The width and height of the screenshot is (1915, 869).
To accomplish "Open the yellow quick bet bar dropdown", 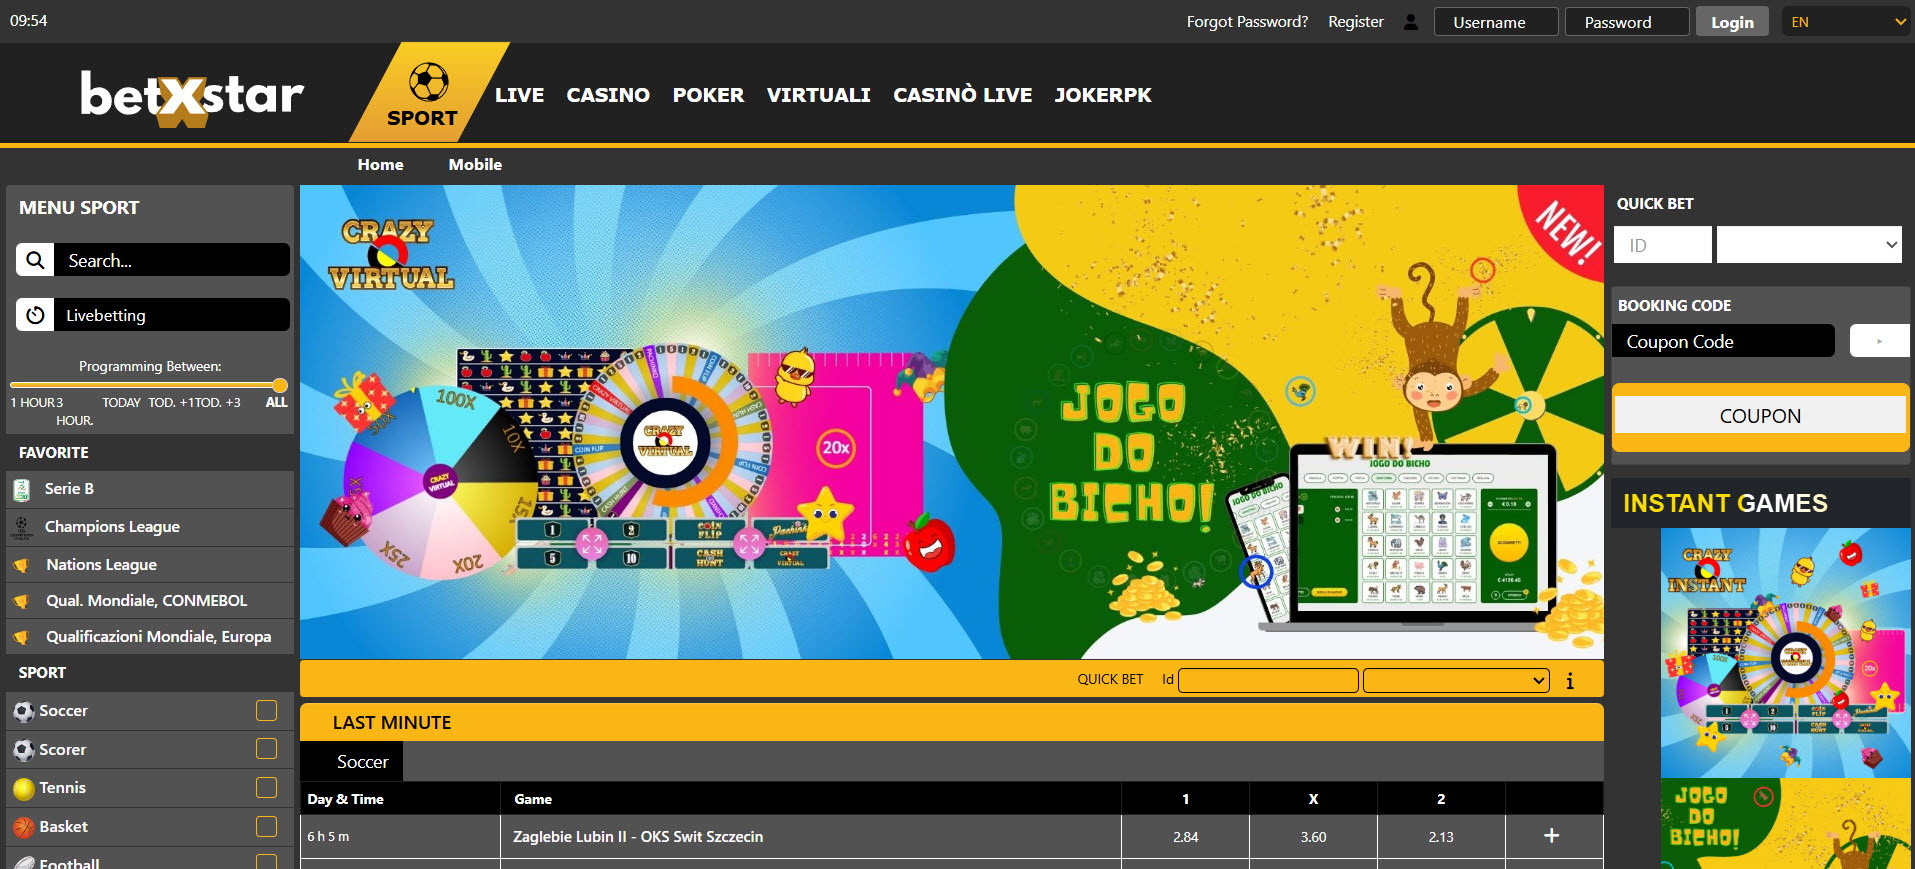I will click(1456, 680).
